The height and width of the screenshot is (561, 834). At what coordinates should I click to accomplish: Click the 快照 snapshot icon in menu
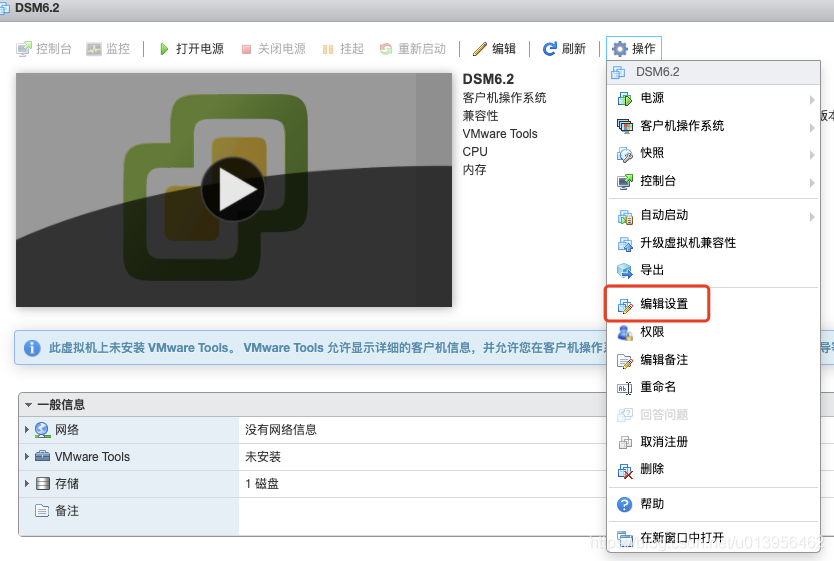pos(625,154)
